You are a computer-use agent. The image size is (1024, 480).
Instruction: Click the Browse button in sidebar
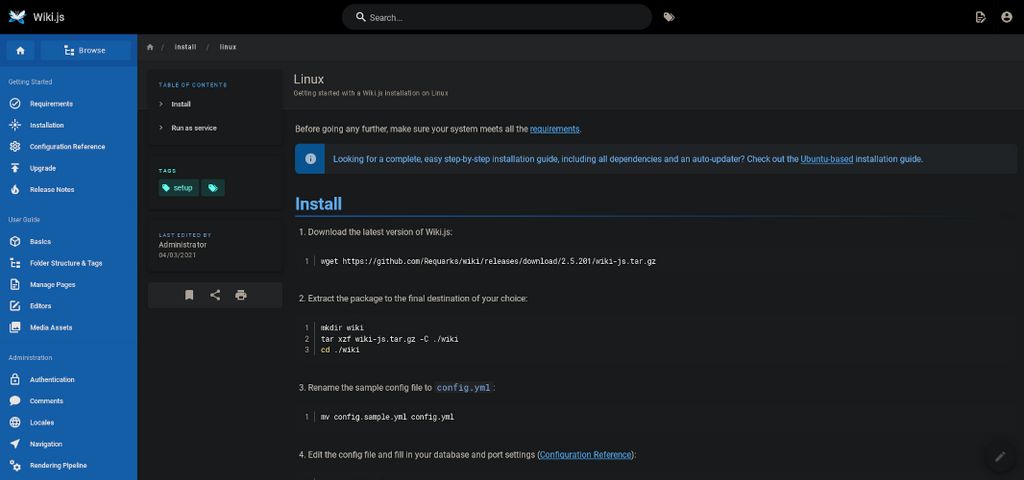[86, 50]
